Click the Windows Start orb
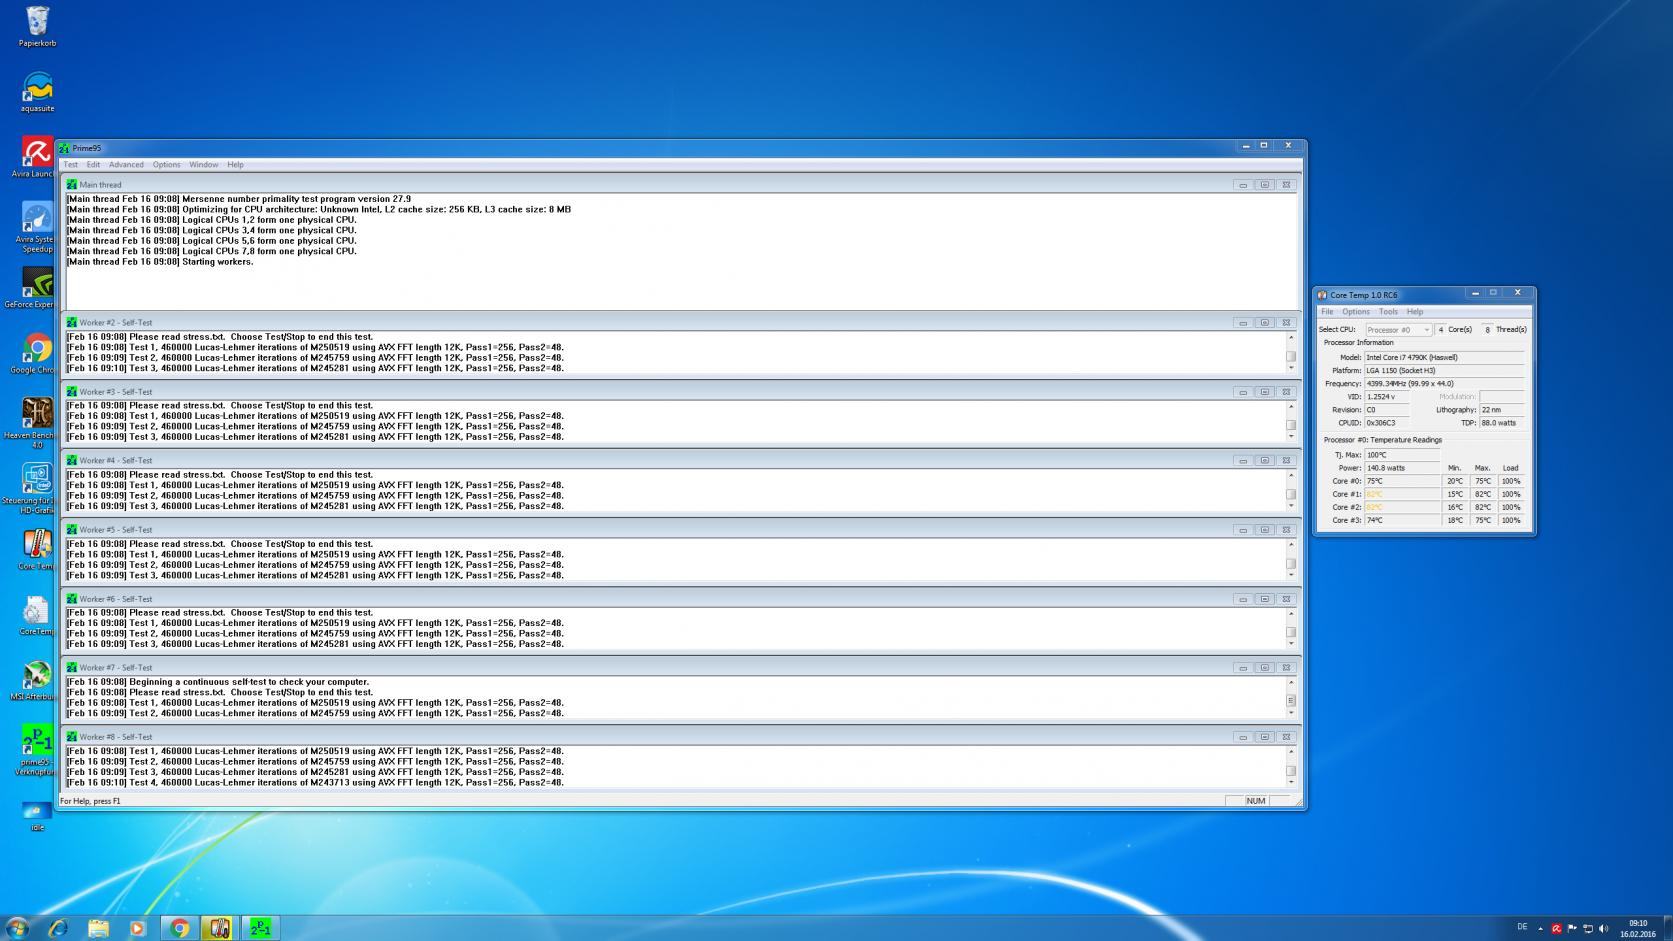 click(17, 927)
